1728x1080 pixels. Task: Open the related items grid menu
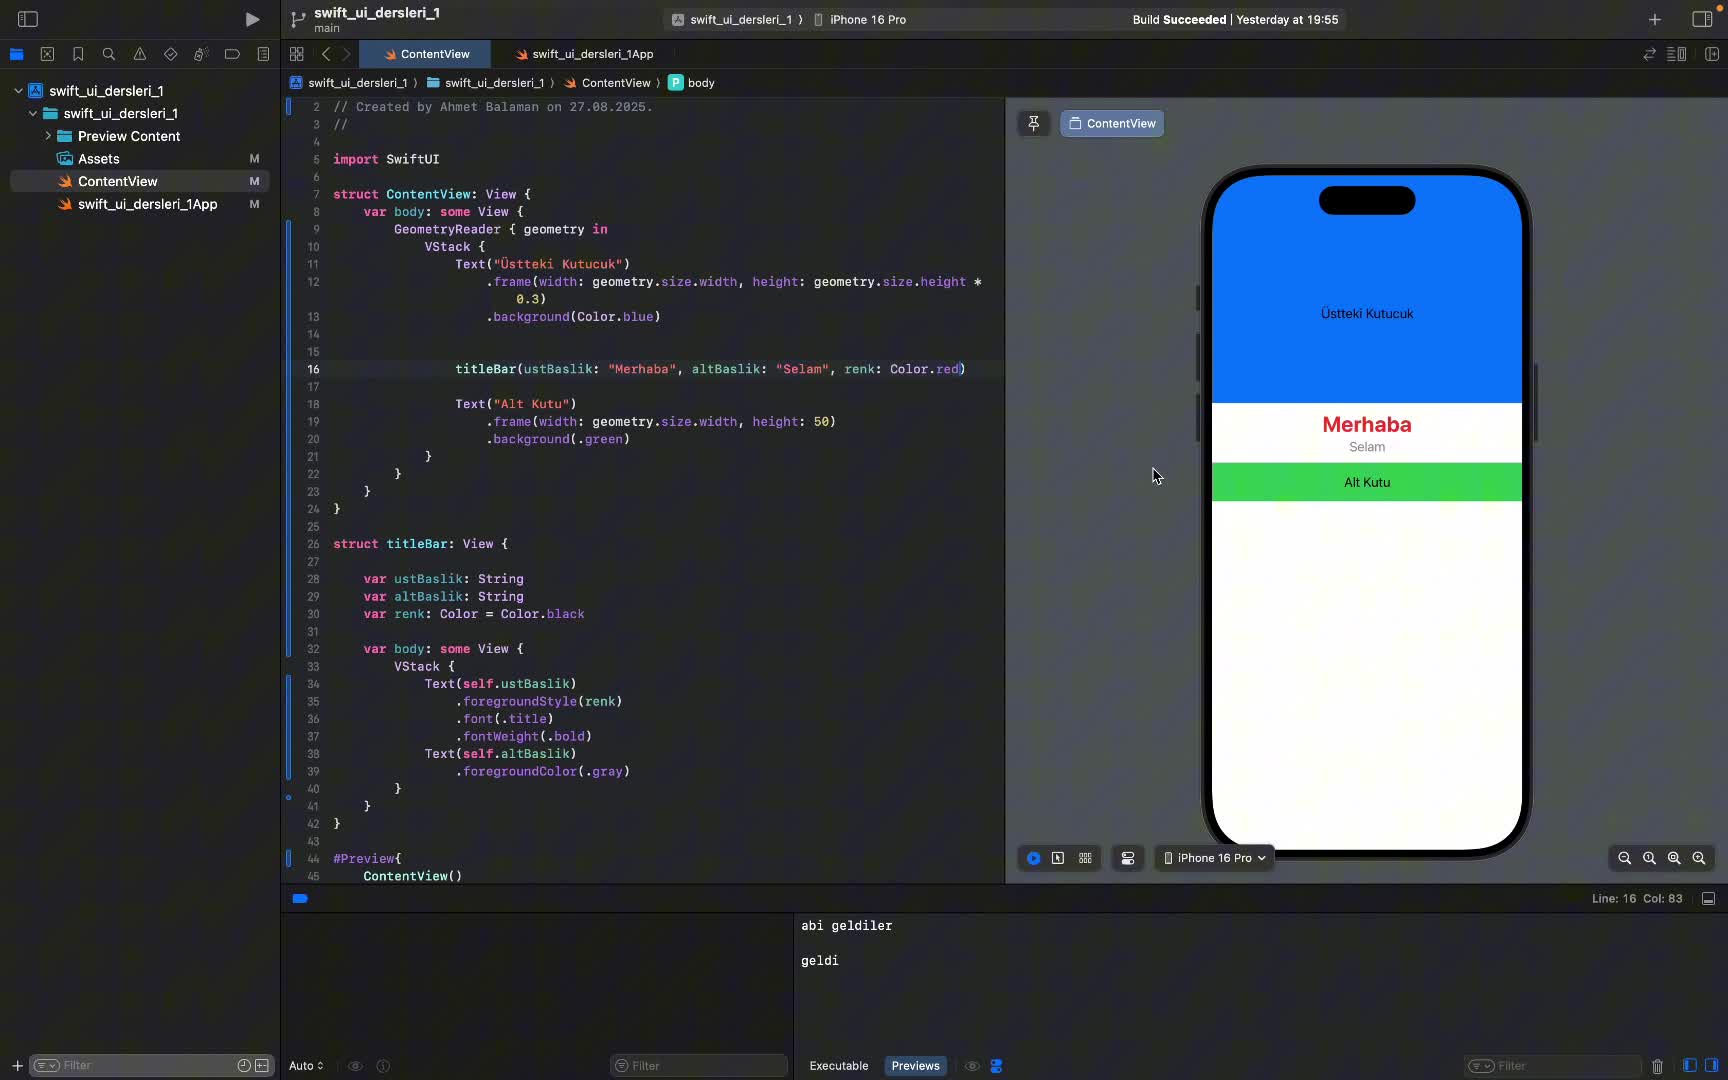(x=297, y=54)
